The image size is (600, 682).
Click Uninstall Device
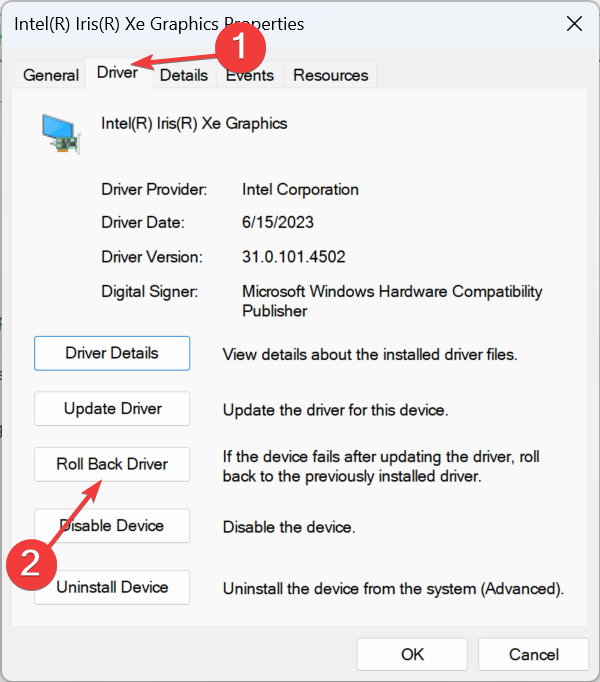112,588
